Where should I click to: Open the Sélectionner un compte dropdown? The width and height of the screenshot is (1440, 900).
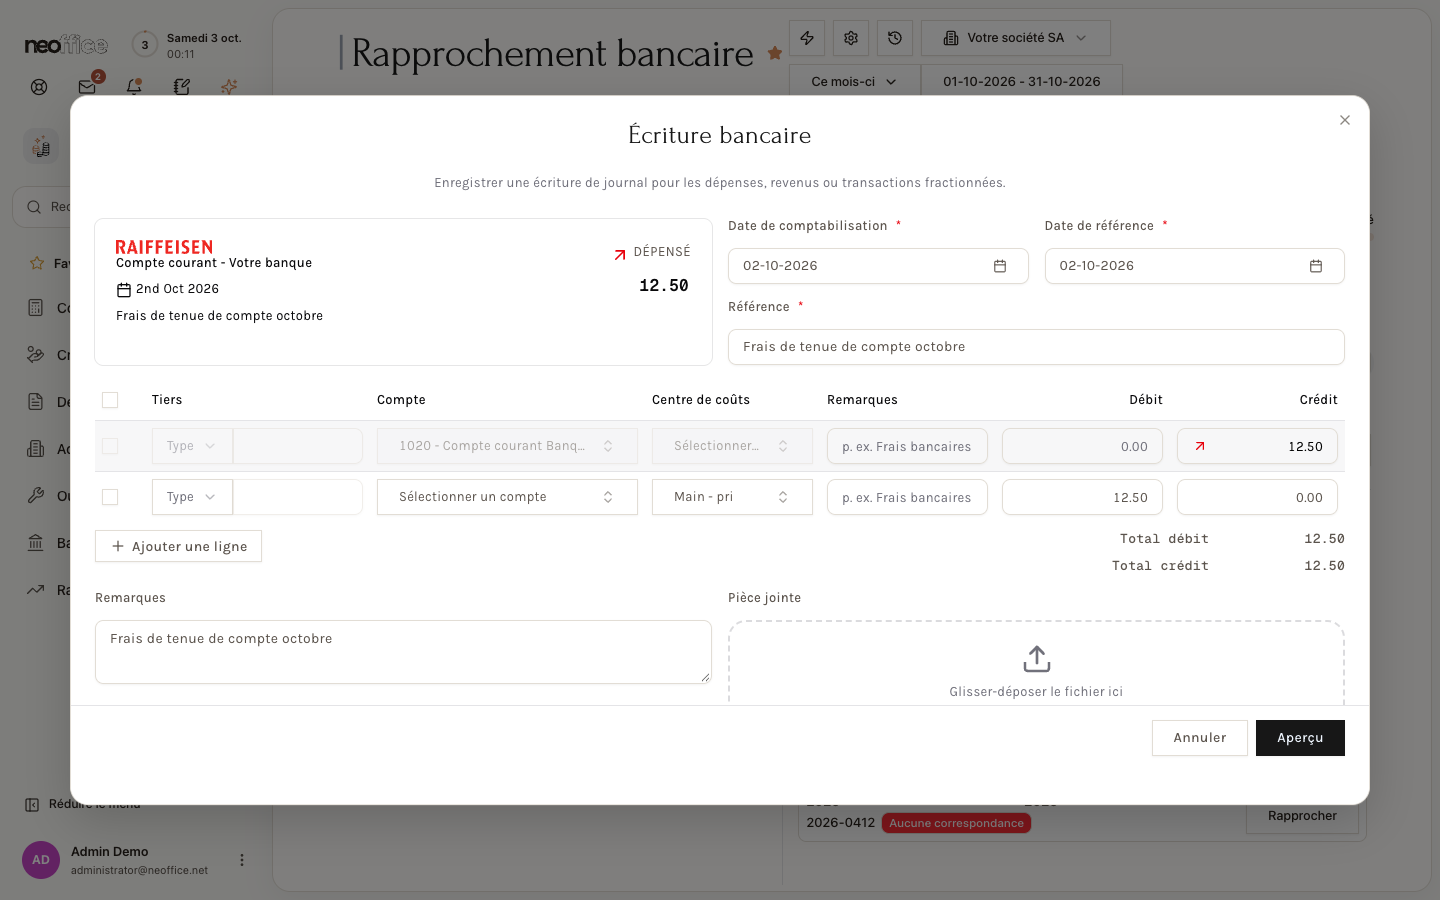point(507,497)
